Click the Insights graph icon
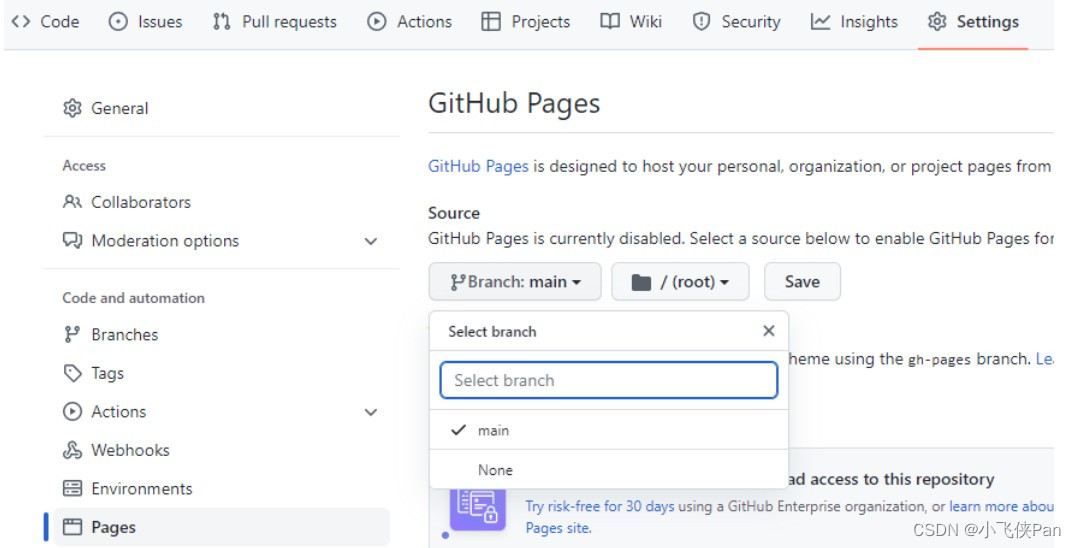Image resolution: width=1076 pixels, height=548 pixels. click(x=820, y=22)
